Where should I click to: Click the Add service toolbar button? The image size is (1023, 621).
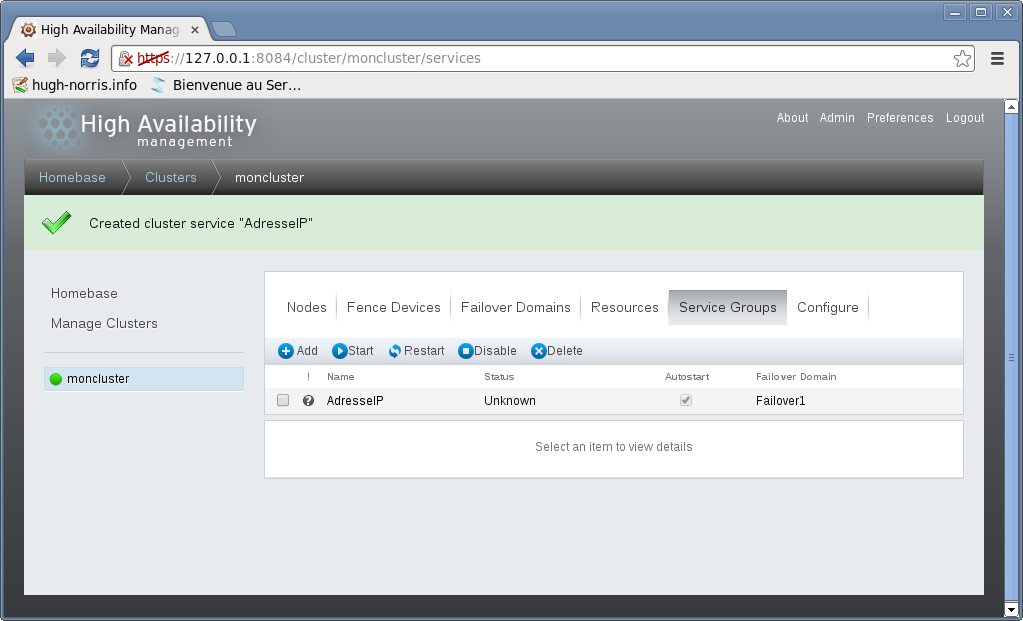(x=297, y=351)
